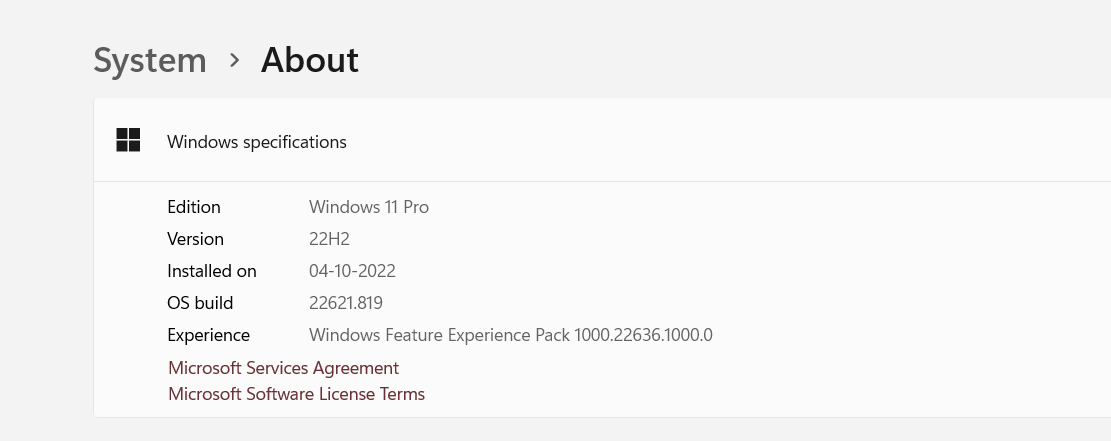1111x441 pixels.
Task: Click the OS build label
Action: click(x=200, y=303)
